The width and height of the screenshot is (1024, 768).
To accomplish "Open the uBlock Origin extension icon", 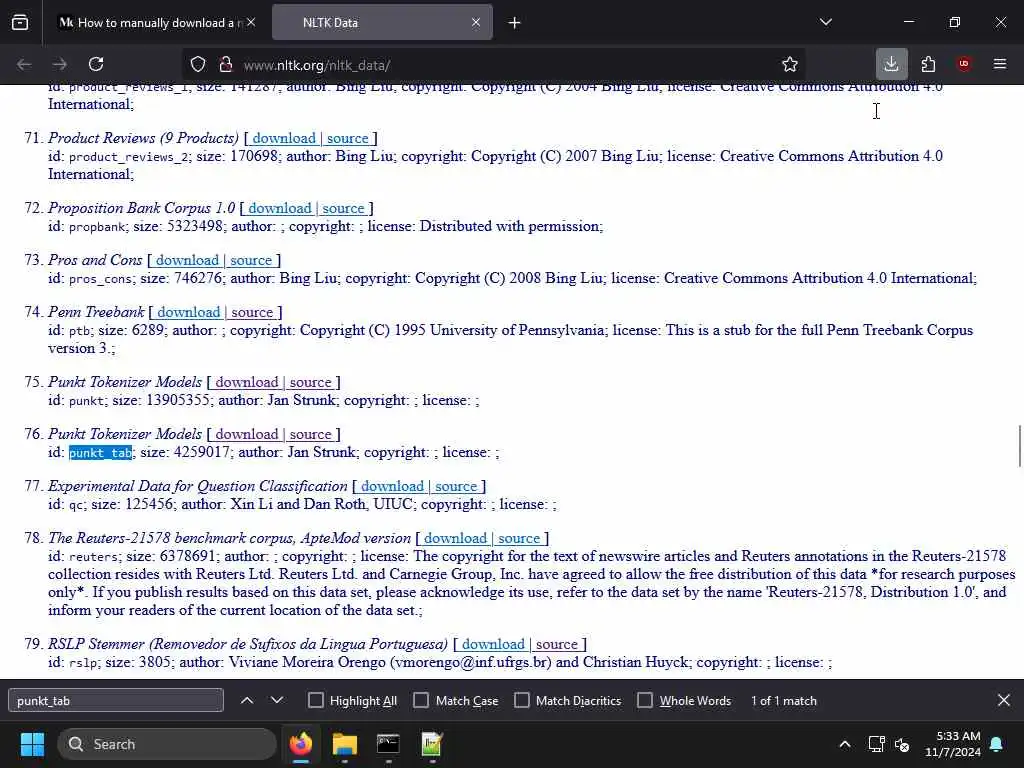I will coord(964,64).
